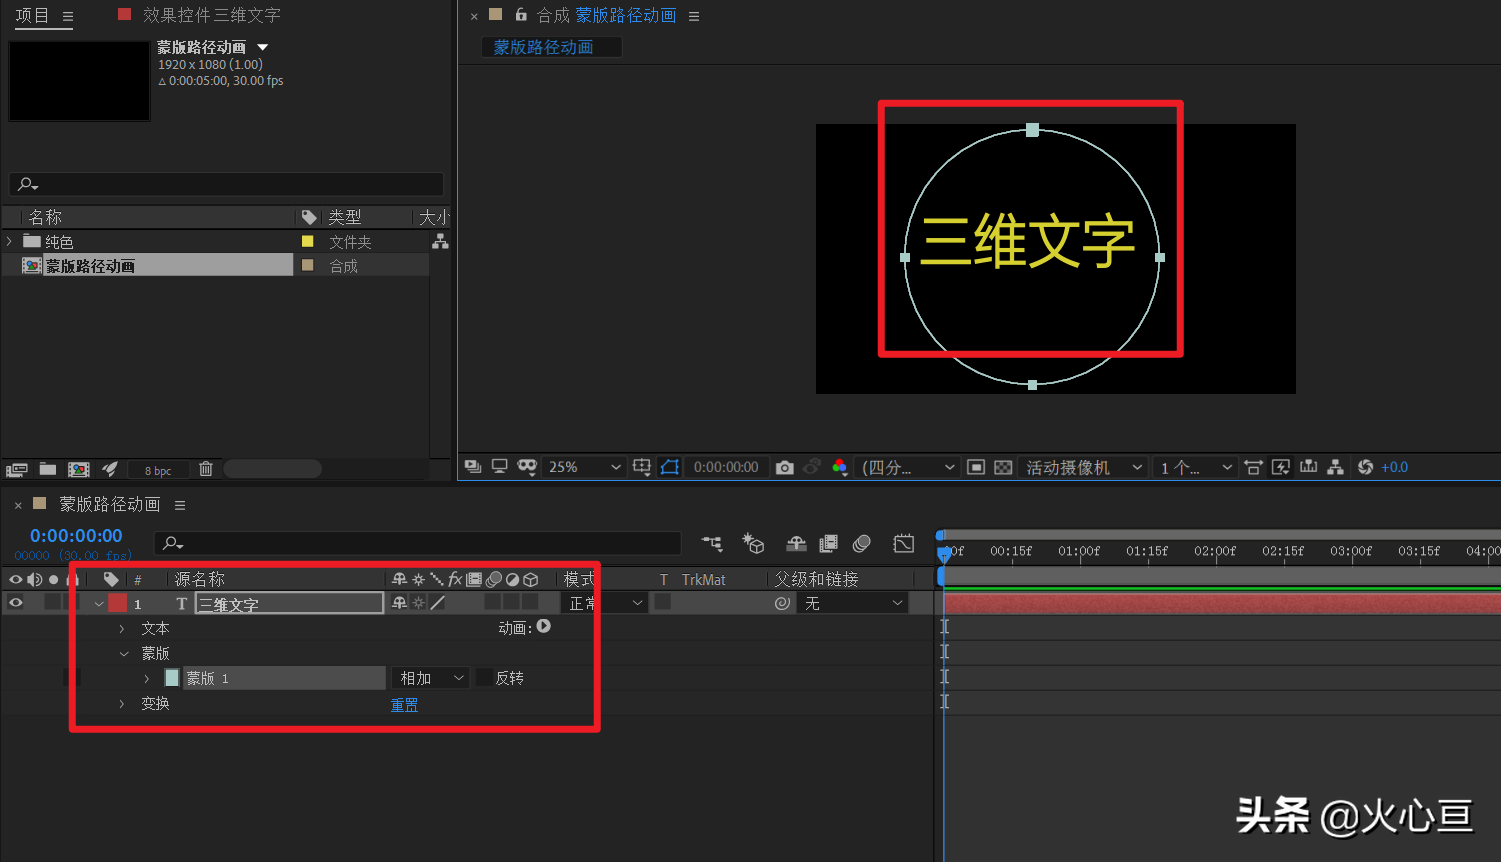Image resolution: width=1501 pixels, height=862 pixels.
Task: Click the animate play arrow next to 动画
Action: (x=544, y=627)
